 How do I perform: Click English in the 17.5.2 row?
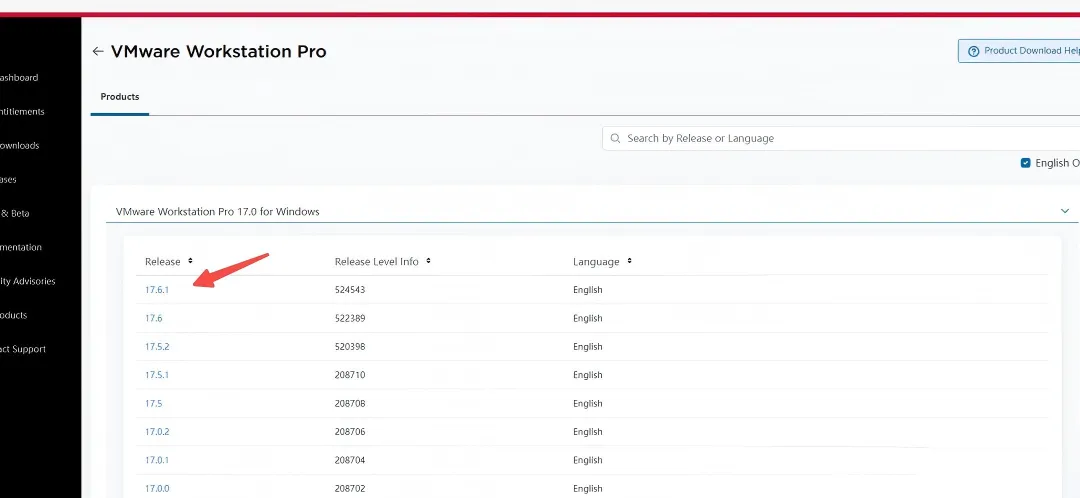[x=588, y=346]
